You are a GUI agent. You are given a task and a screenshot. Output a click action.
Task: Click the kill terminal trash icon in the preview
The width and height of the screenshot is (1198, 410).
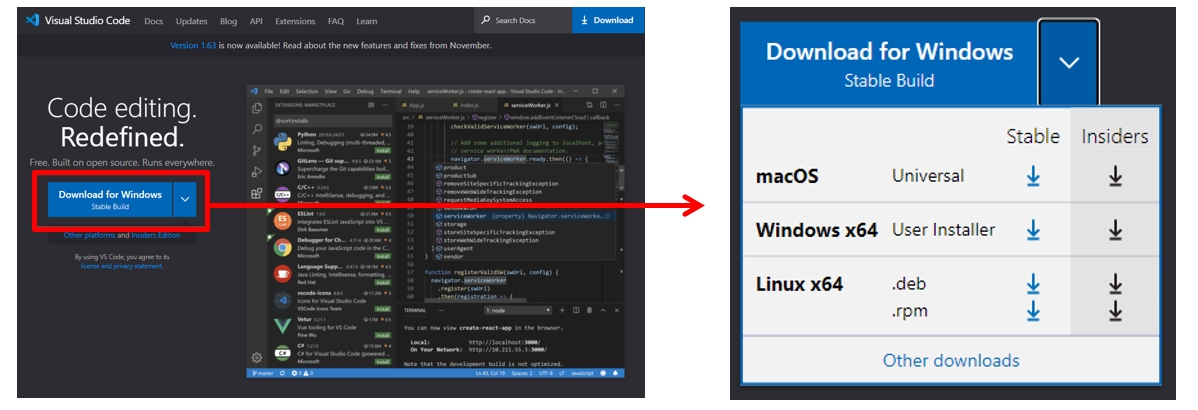point(589,310)
